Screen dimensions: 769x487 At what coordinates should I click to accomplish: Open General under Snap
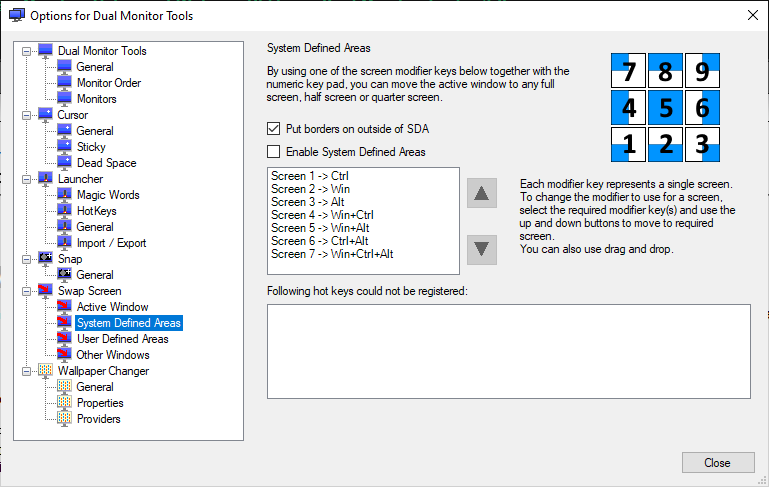point(95,275)
